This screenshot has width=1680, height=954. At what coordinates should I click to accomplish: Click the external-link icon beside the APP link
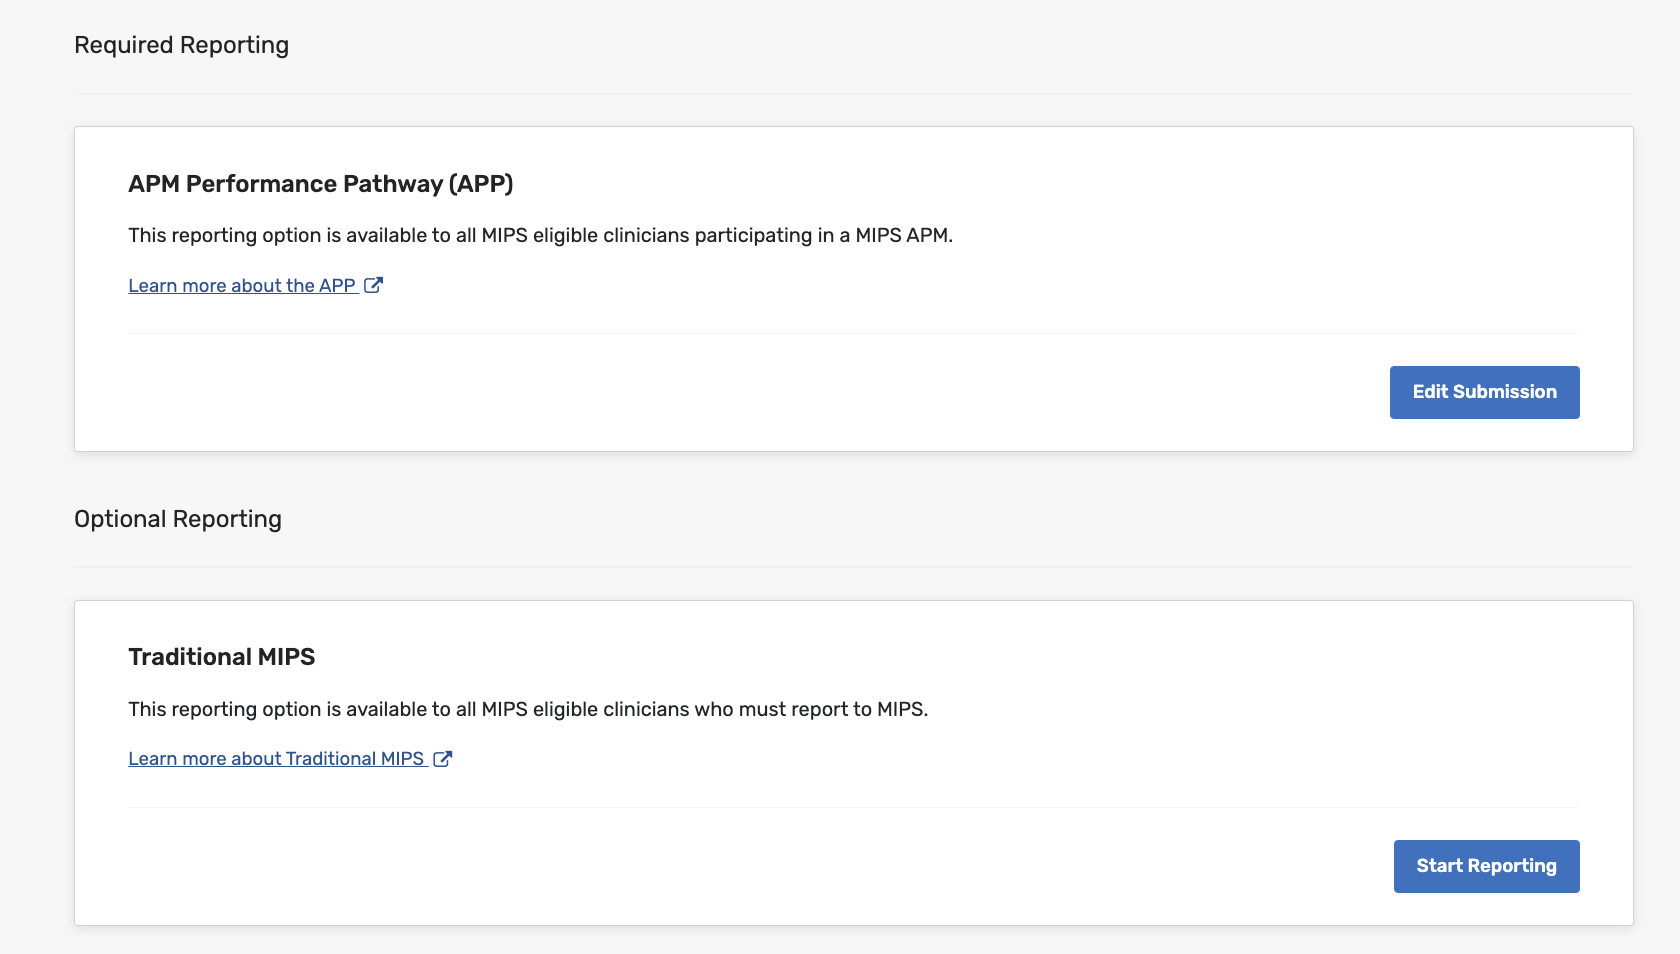(373, 285)
